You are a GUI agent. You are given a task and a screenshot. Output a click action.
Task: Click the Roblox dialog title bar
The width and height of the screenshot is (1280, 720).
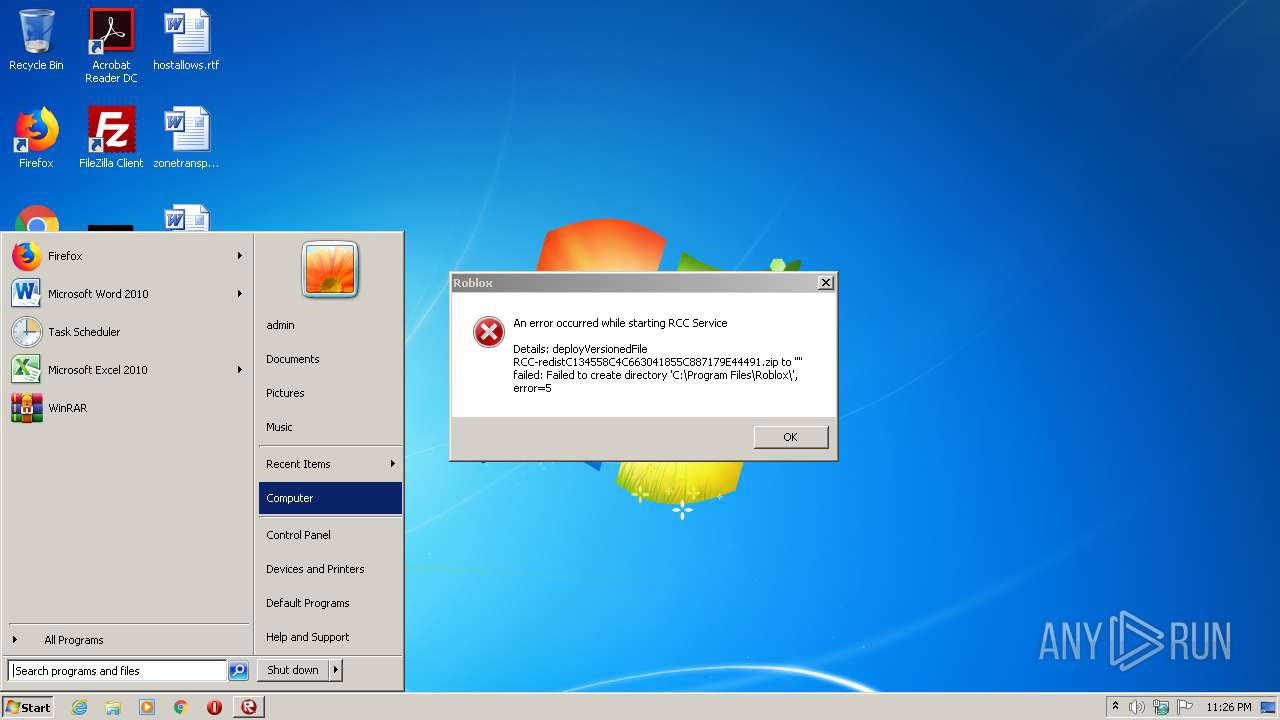pos(633,283)
